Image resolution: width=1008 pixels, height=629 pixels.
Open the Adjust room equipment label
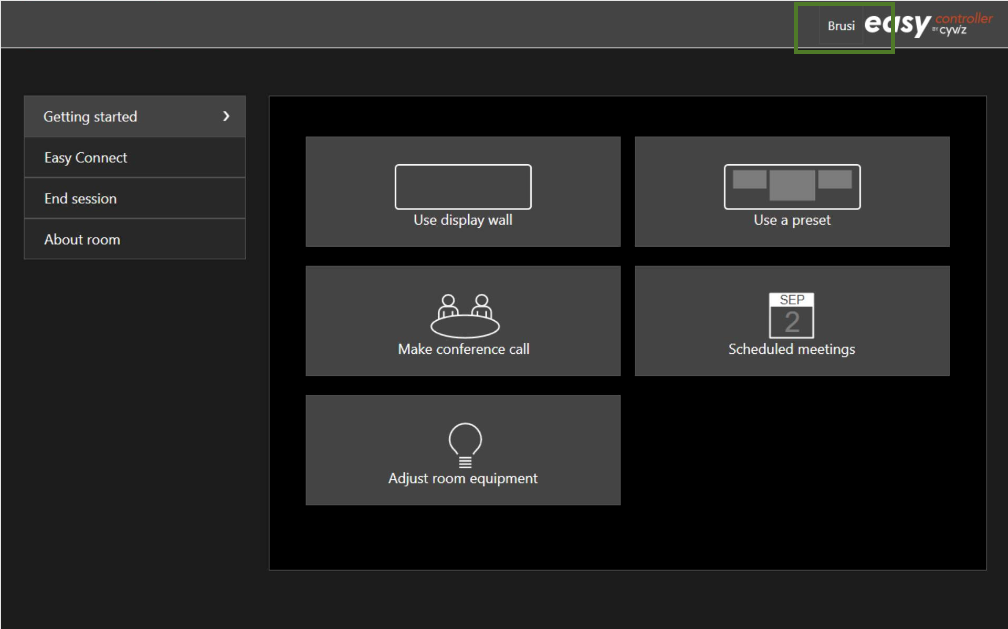[463, 479]
